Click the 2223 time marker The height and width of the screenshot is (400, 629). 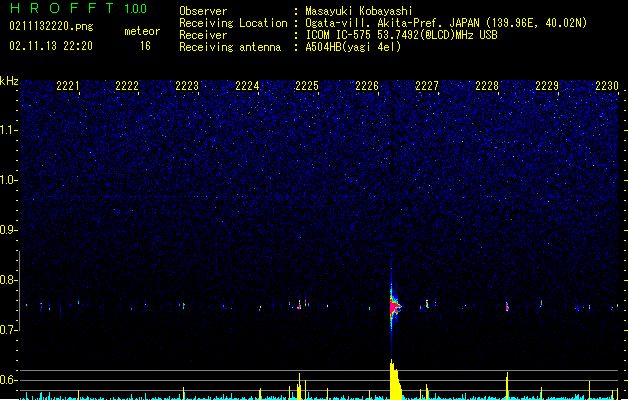[x=187, y=86]
